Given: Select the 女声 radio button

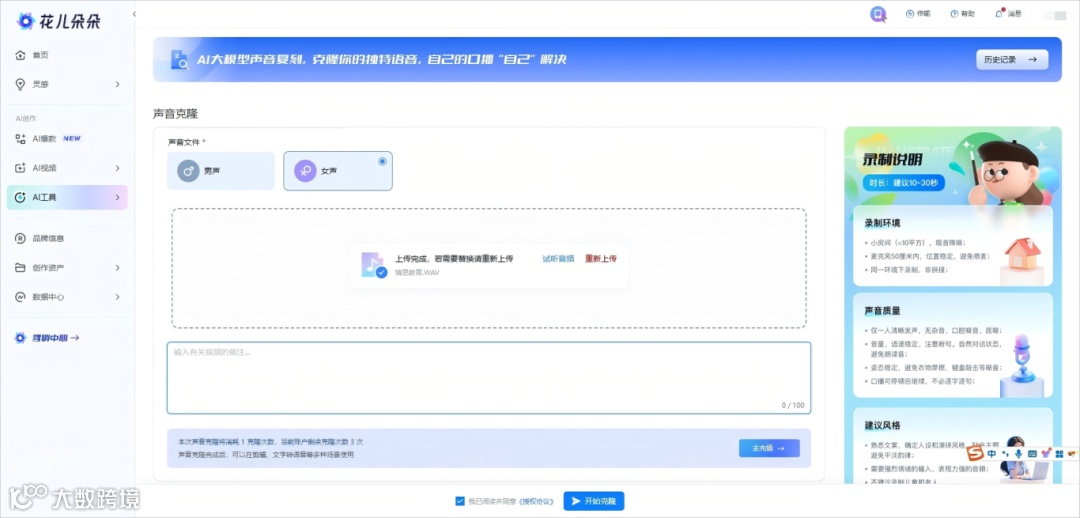Looking at the screenshot, I should point(382,161).
